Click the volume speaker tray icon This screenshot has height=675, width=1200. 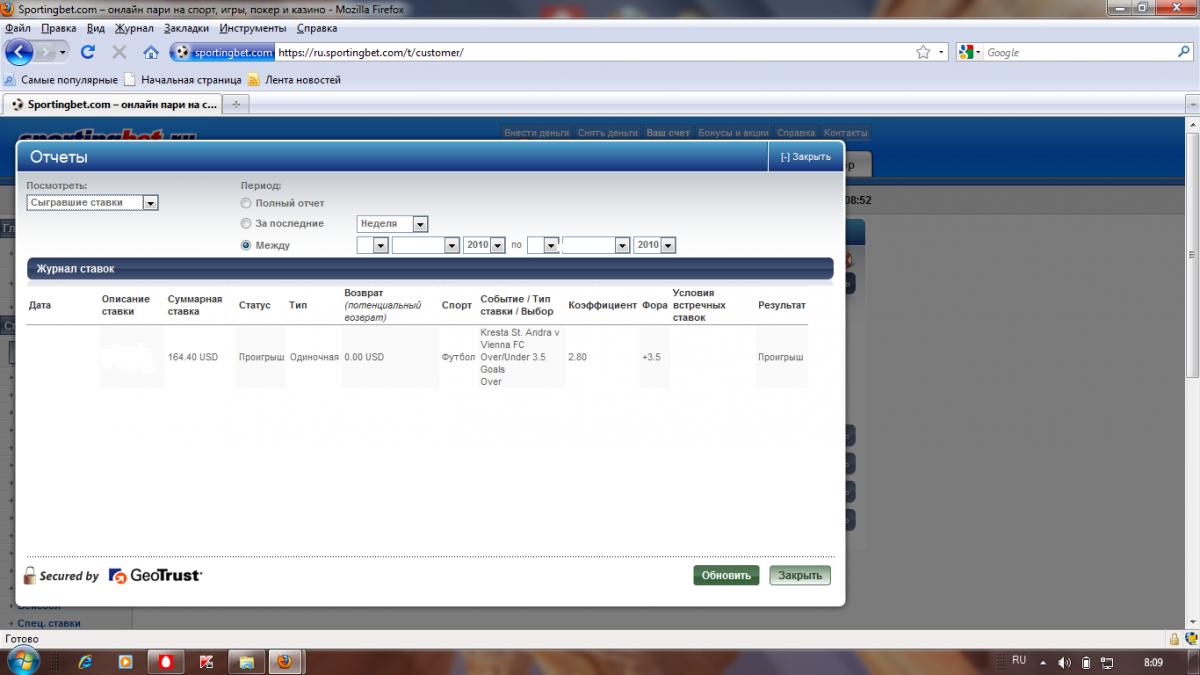(1064, 662)
